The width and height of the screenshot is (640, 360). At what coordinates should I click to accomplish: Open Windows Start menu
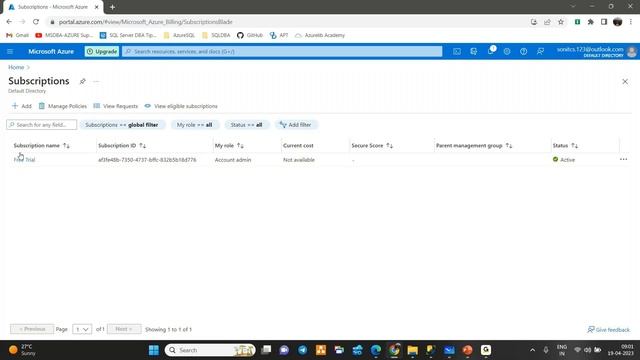(x=154, y=350)
